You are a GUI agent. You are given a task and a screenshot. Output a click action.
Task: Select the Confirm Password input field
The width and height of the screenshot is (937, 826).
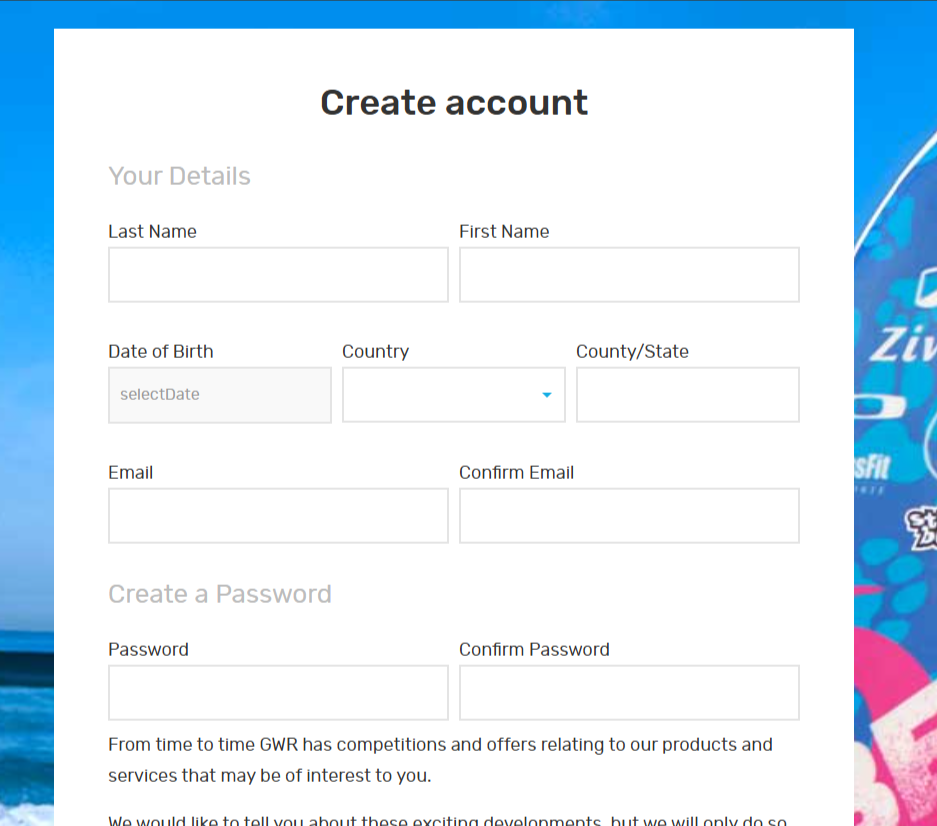pyautogui.click(x=629, y=693)
